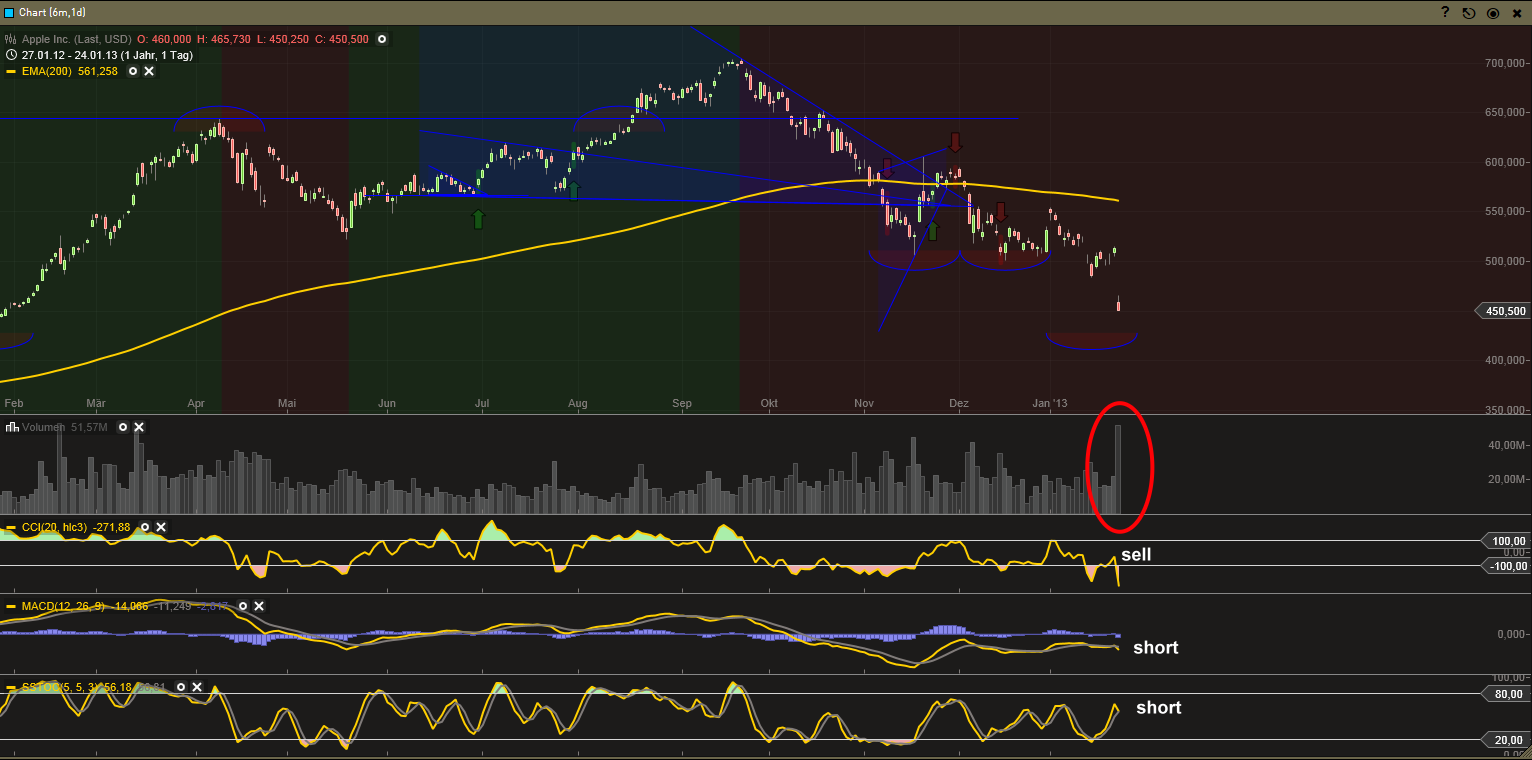The width and height of the screenshot is (1532, 760).
Task: Remove the SSTOC indicator panel
Action: point(197,688)
